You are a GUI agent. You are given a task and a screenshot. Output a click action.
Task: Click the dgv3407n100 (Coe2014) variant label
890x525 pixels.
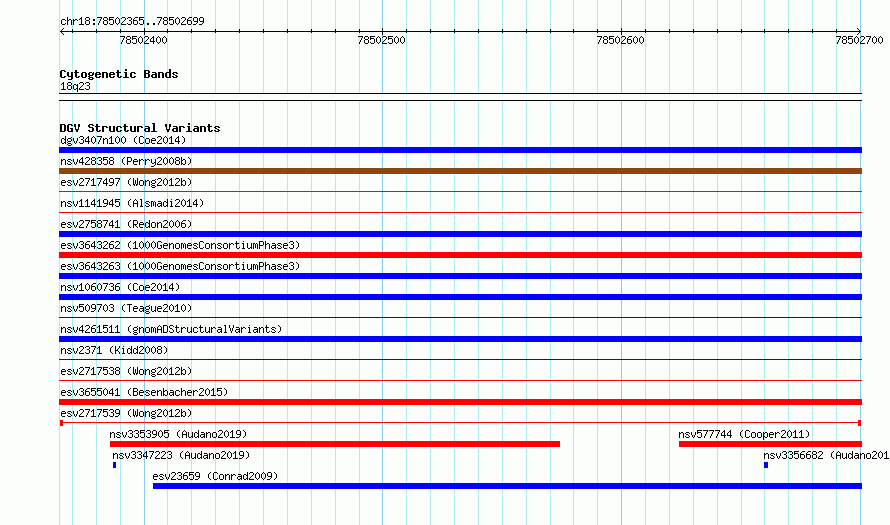[x=123, y=140]
